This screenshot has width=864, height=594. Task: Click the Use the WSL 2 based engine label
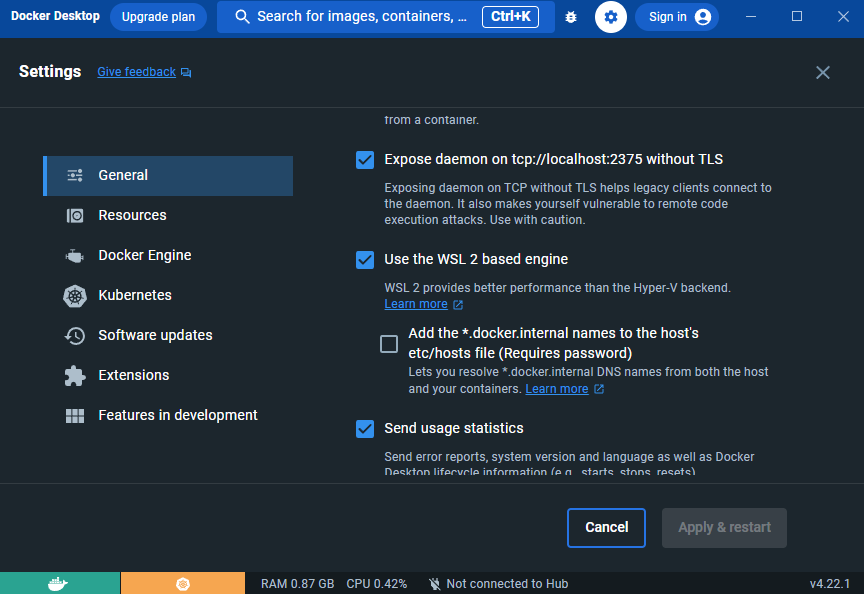(x=476, y=260)
